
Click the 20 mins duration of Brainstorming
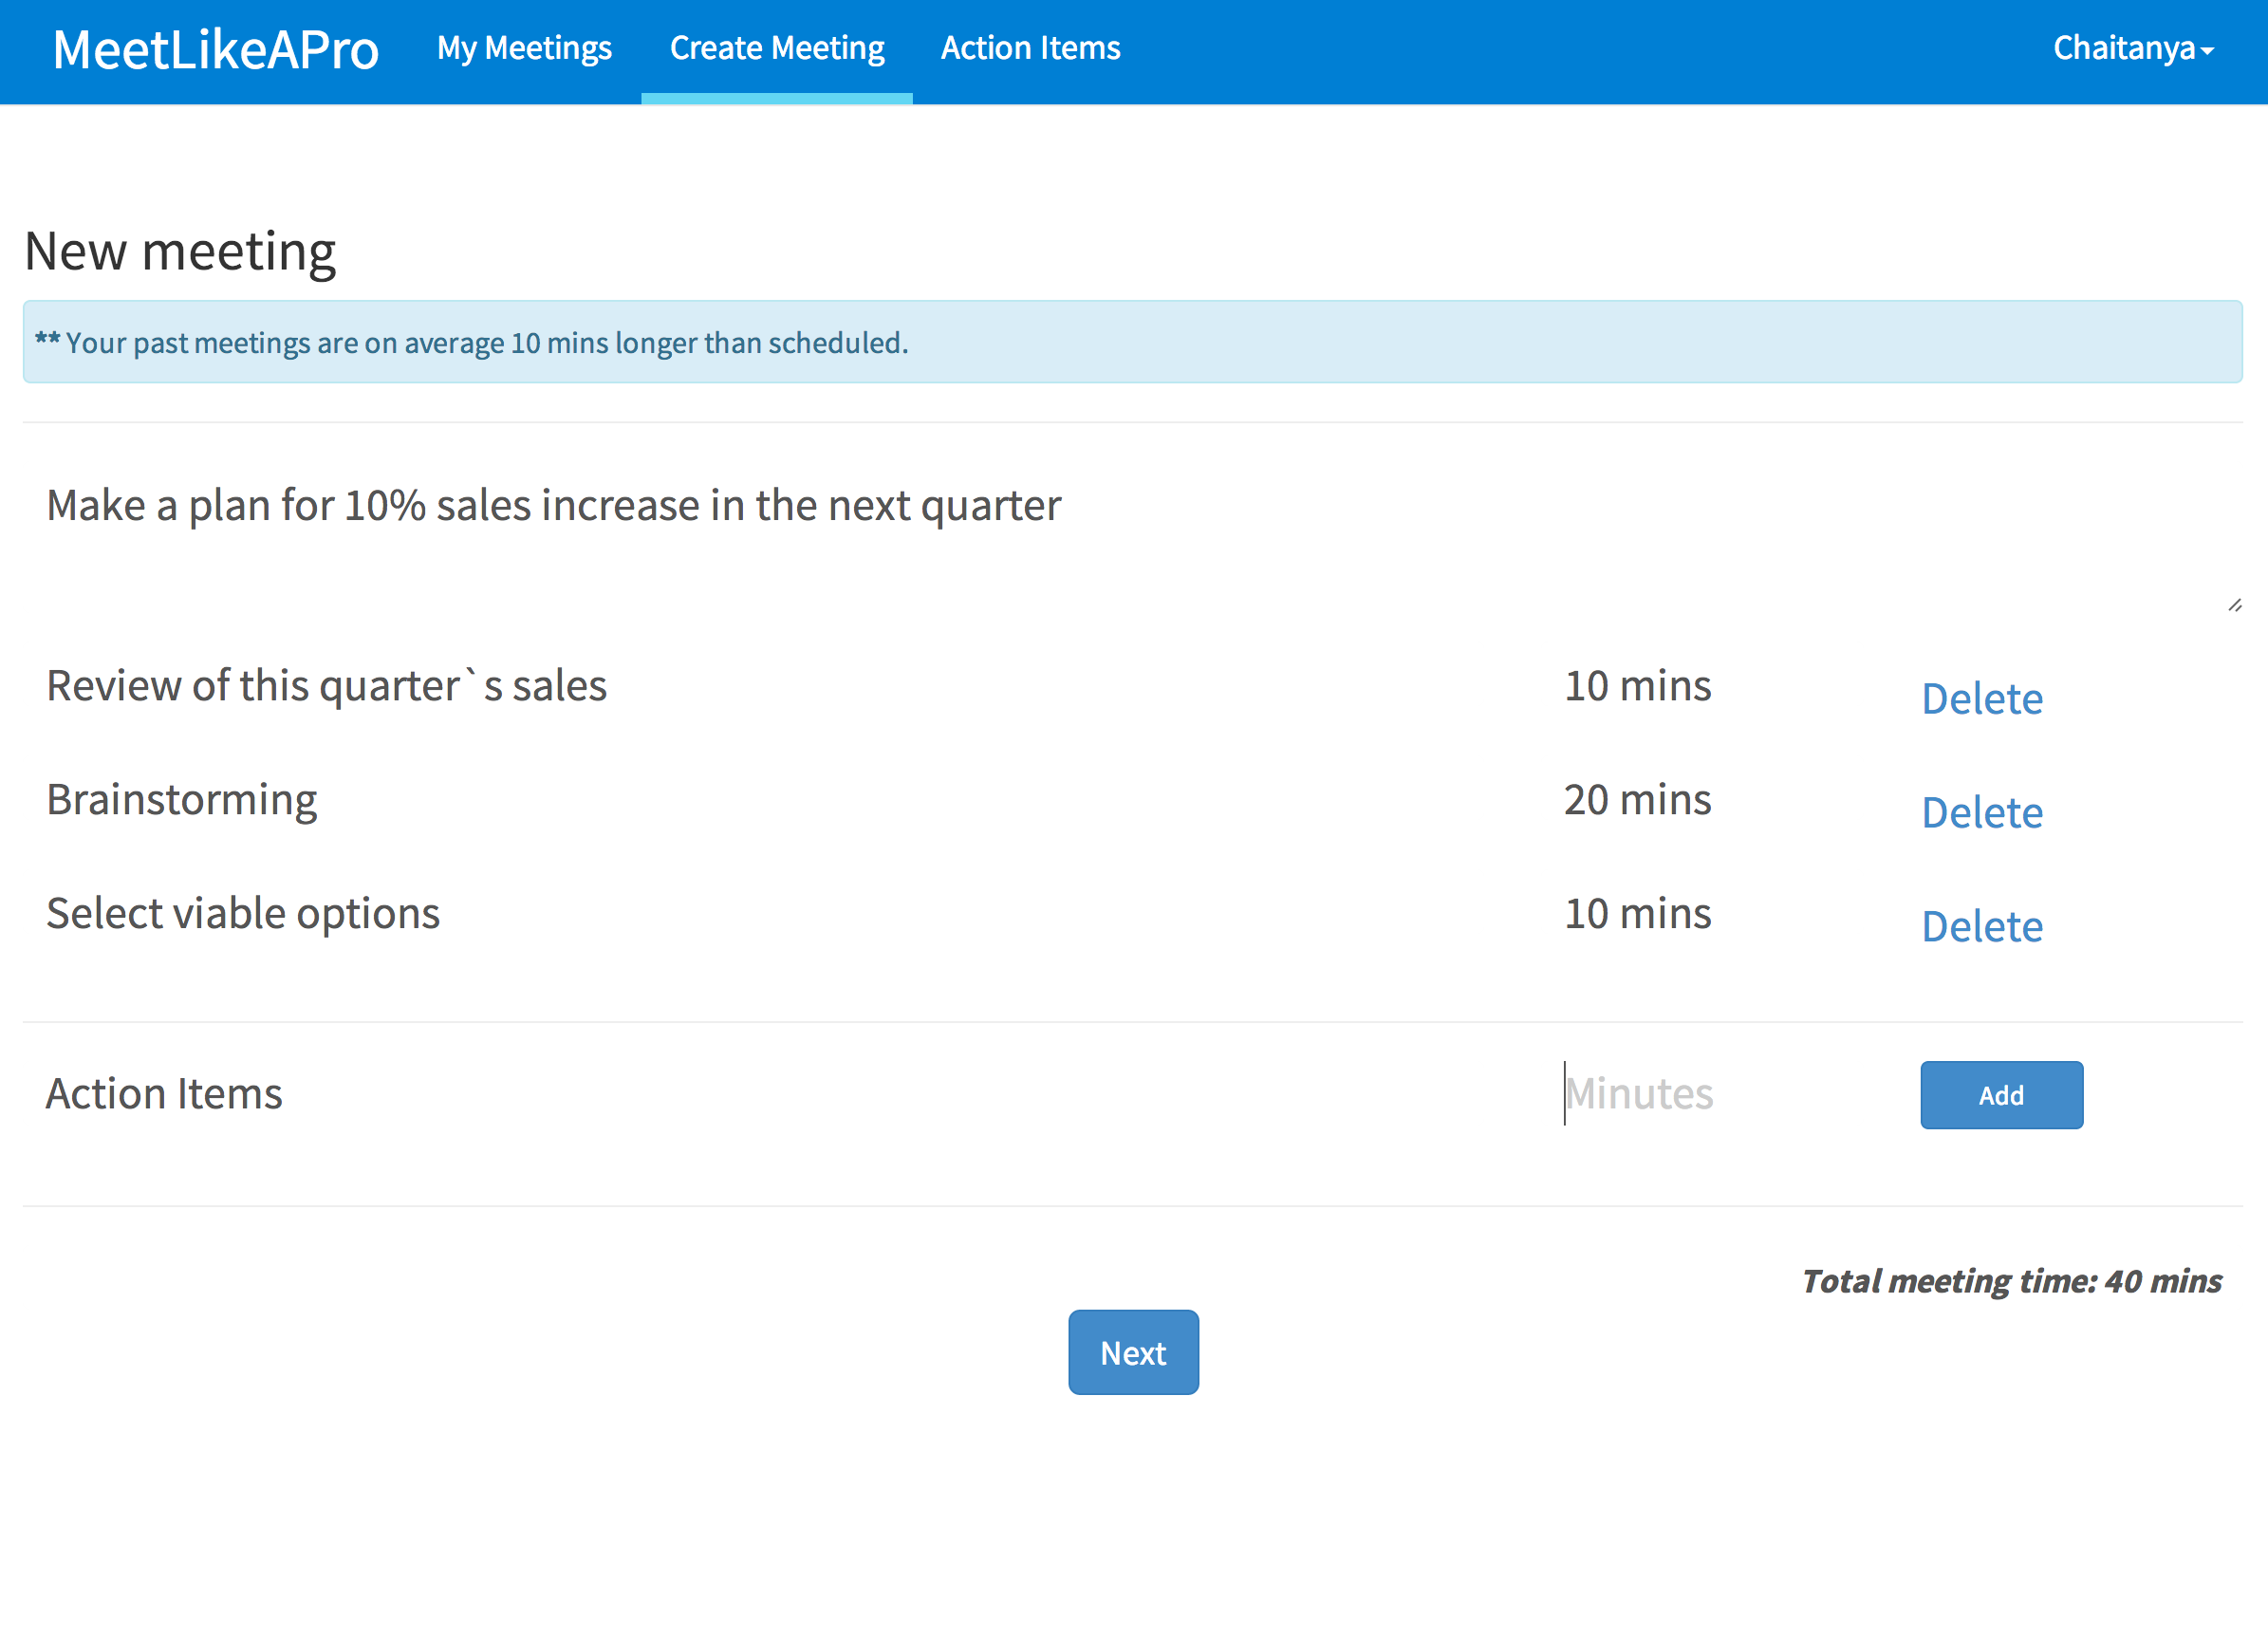(1637, 800)
